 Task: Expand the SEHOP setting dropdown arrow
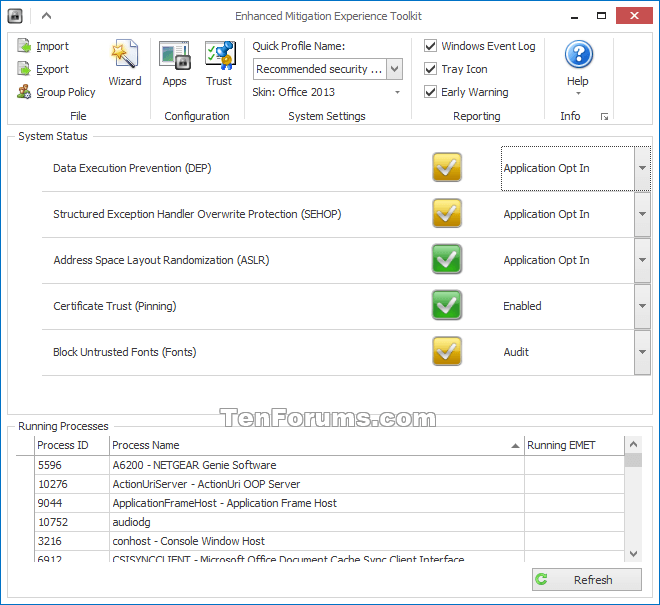click(x=642, y=214)
